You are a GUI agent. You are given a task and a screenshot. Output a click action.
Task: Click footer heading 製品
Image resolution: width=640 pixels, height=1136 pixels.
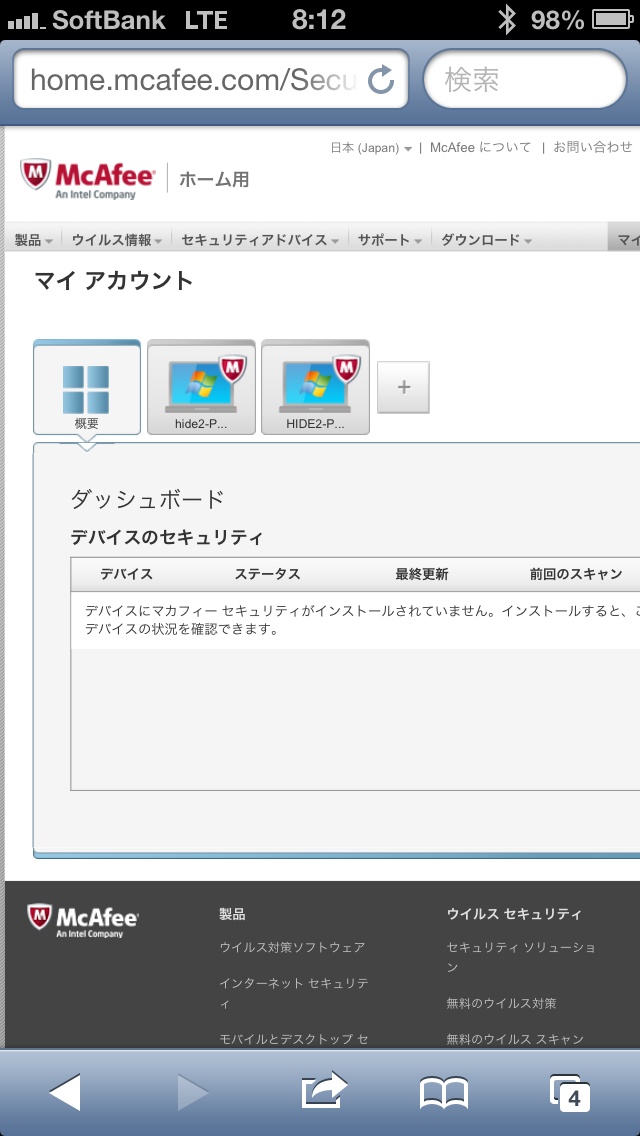[232, 914]
